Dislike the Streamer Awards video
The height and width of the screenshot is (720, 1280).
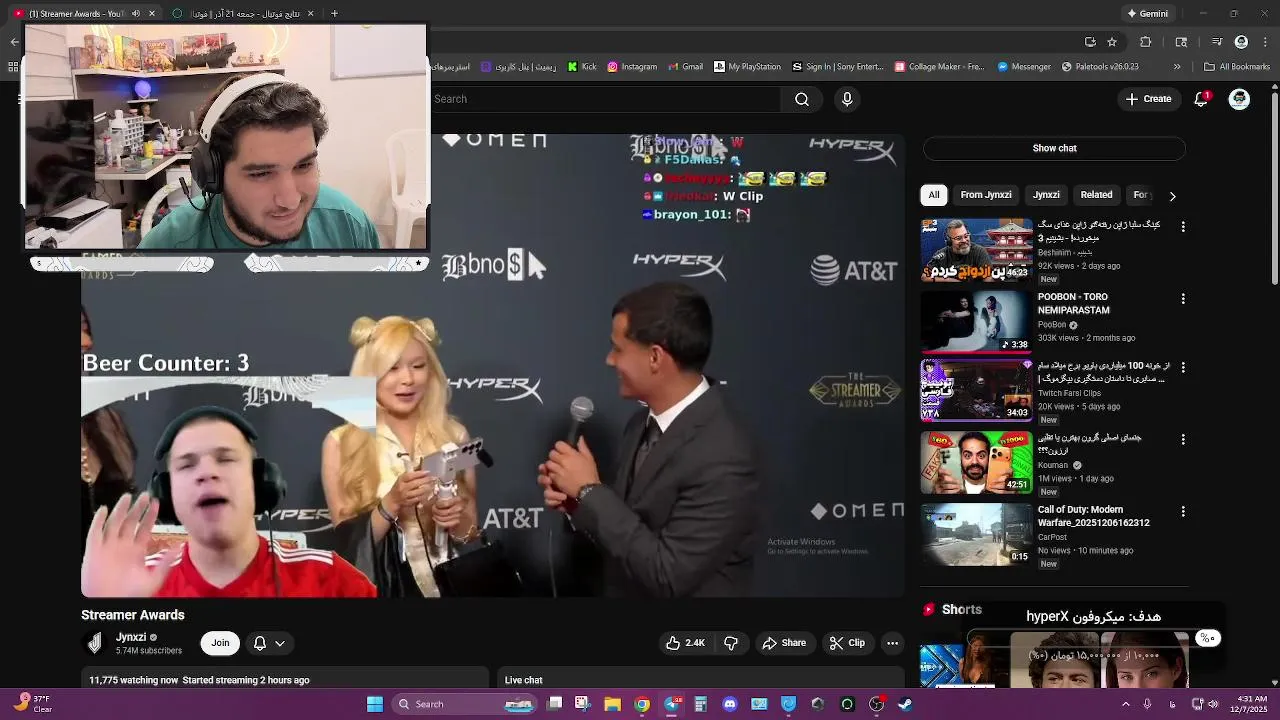pyautogui.click(x=731, y=643)
